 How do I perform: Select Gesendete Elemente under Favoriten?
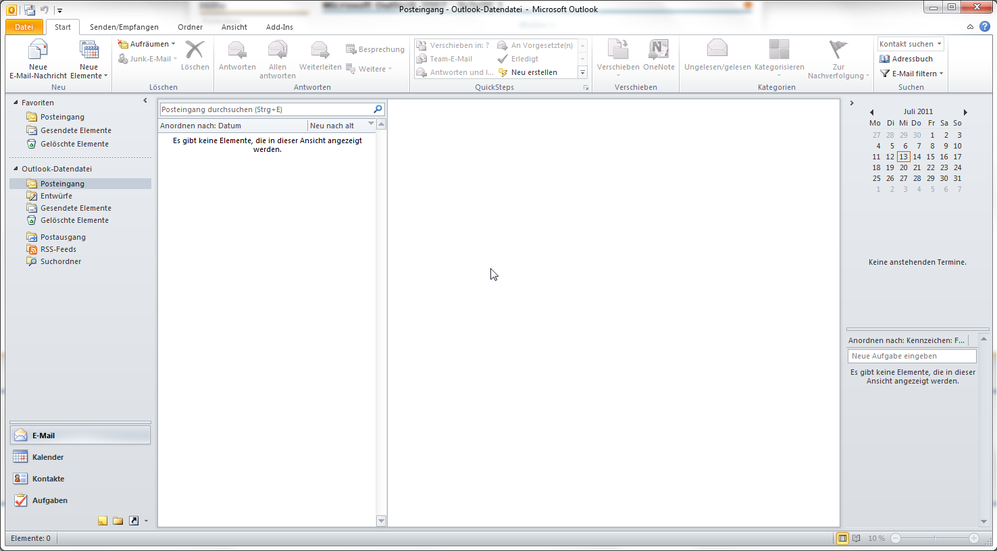tap(76, 130)
